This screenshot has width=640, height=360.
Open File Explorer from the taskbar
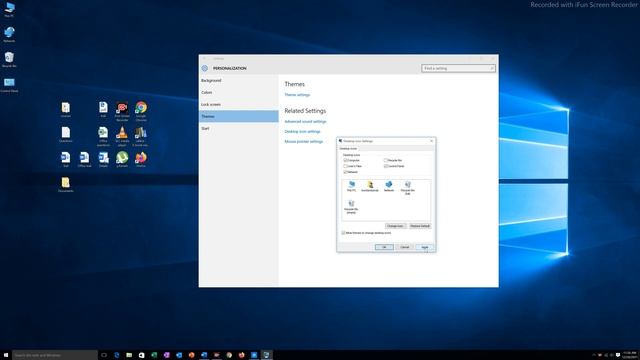click(x=129, y=355)
